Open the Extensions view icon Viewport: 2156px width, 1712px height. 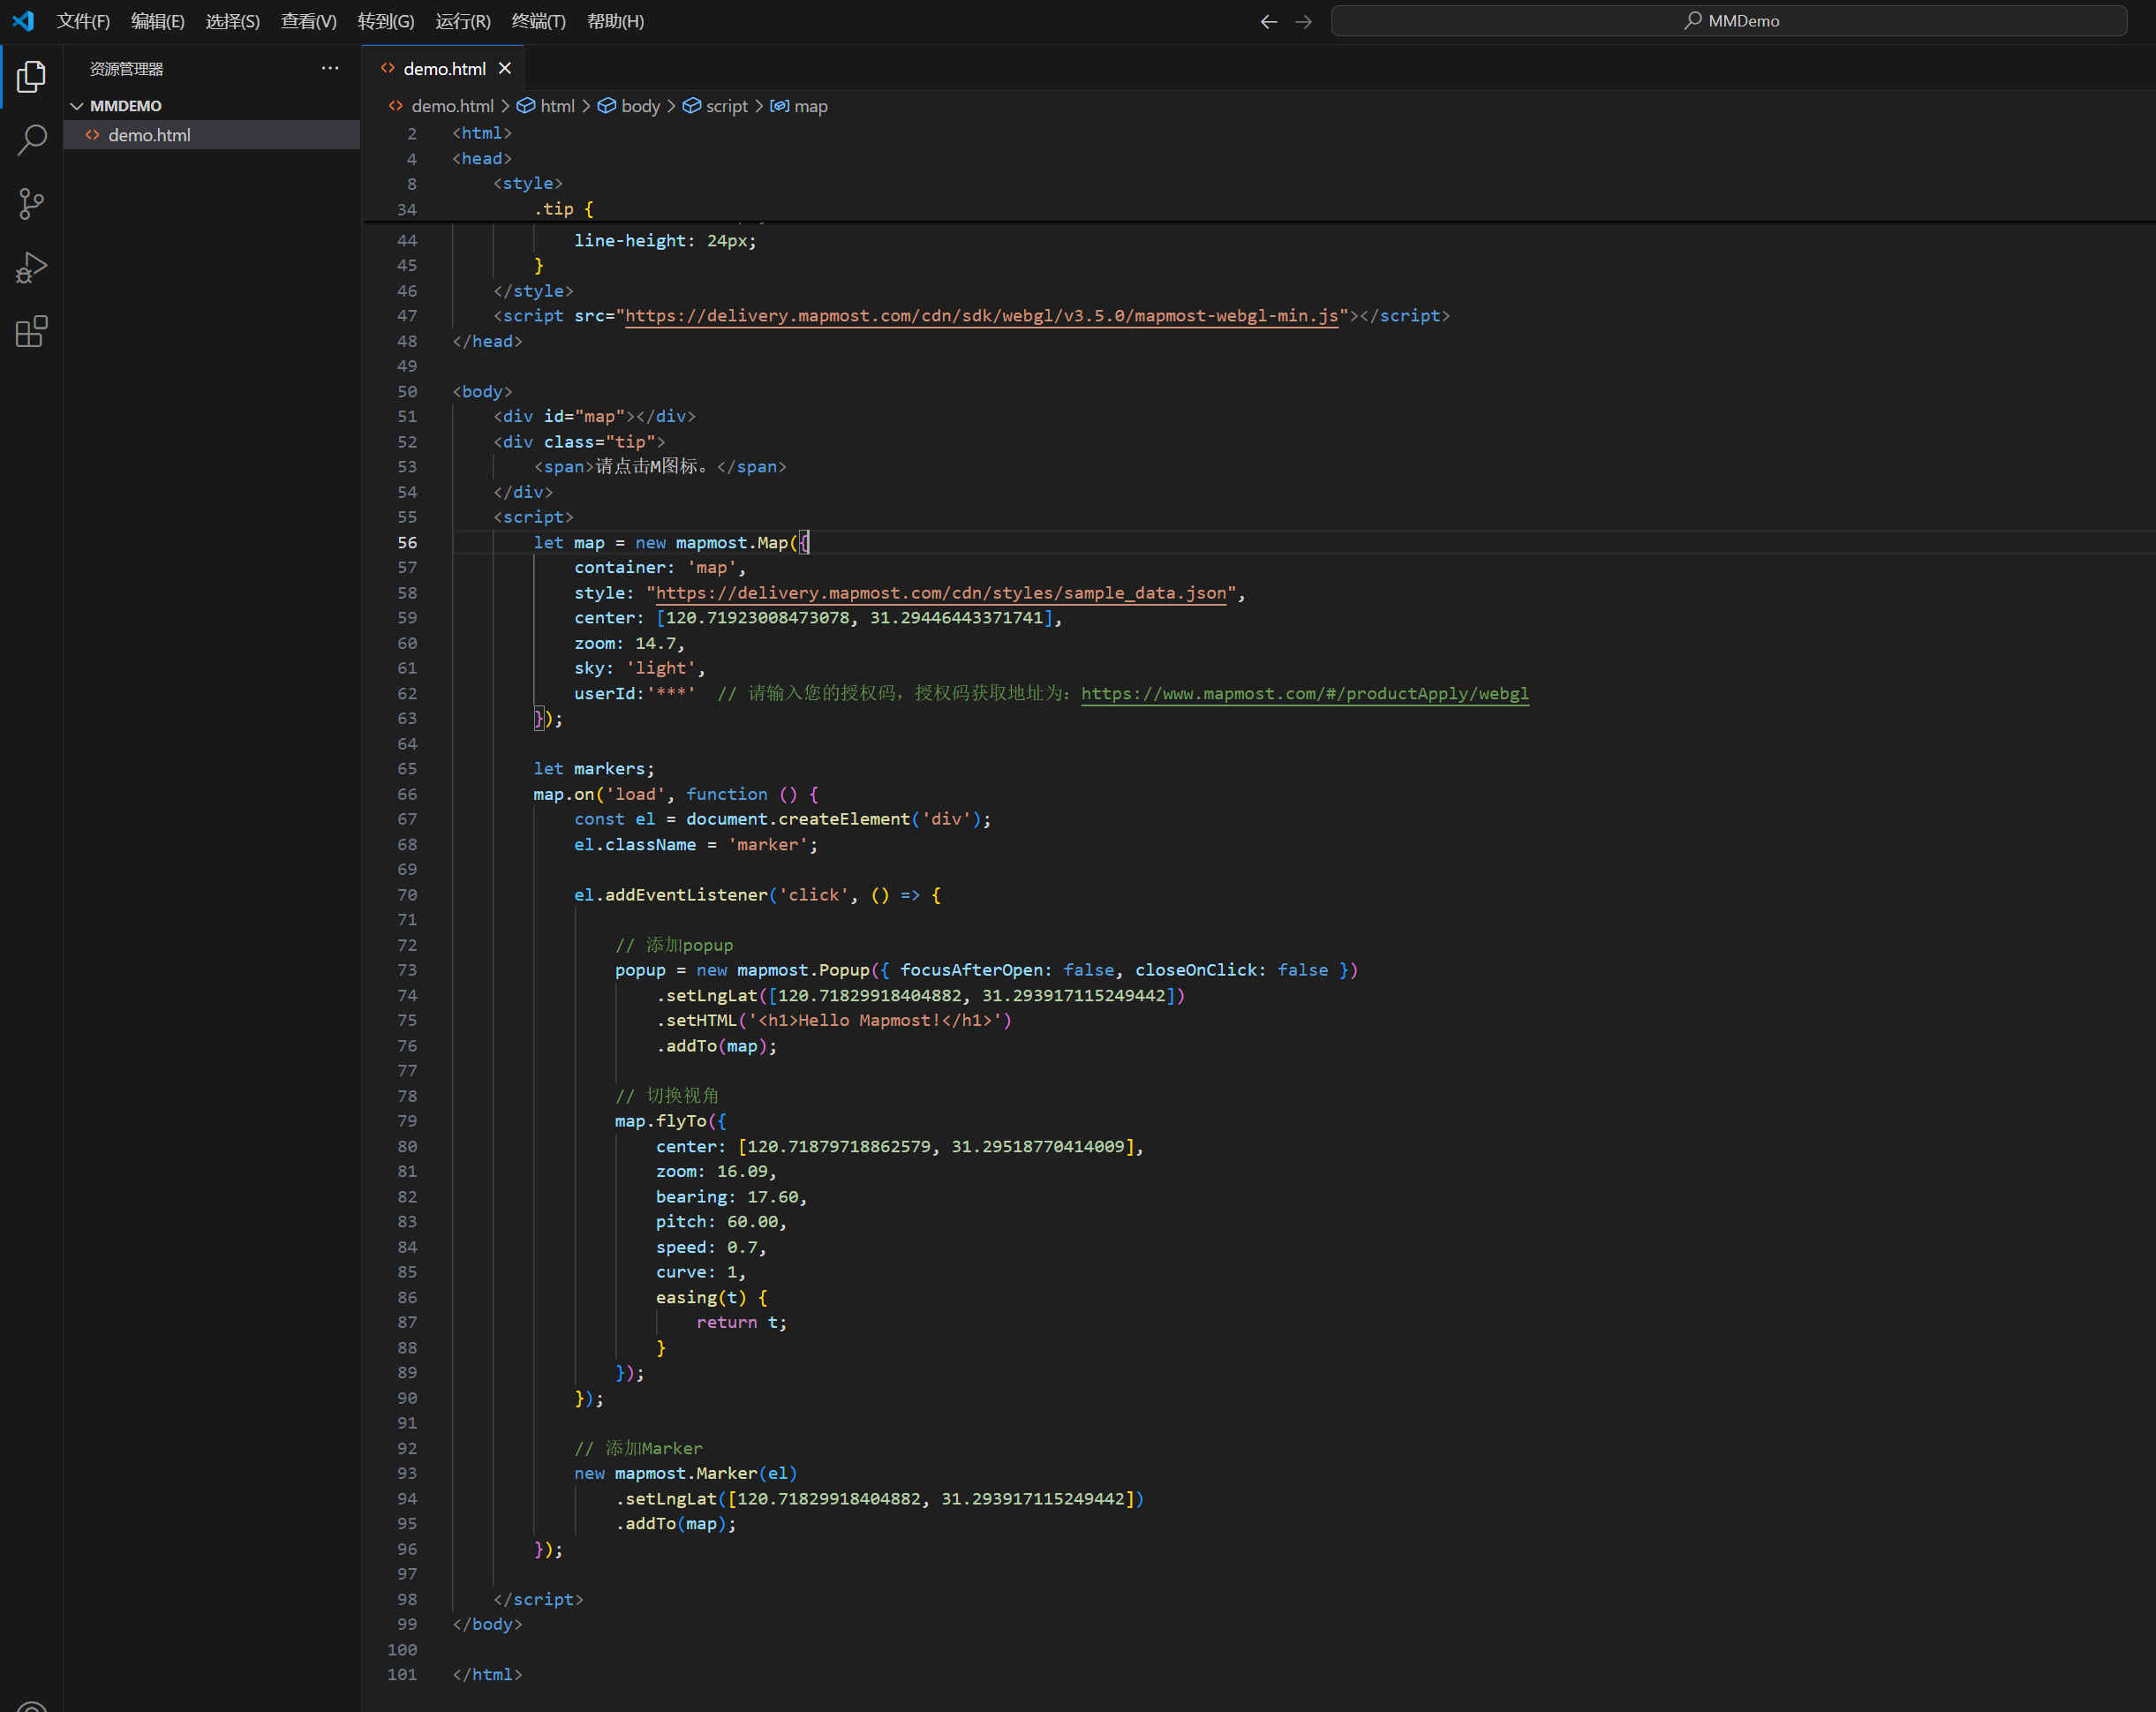coord(31,332)
